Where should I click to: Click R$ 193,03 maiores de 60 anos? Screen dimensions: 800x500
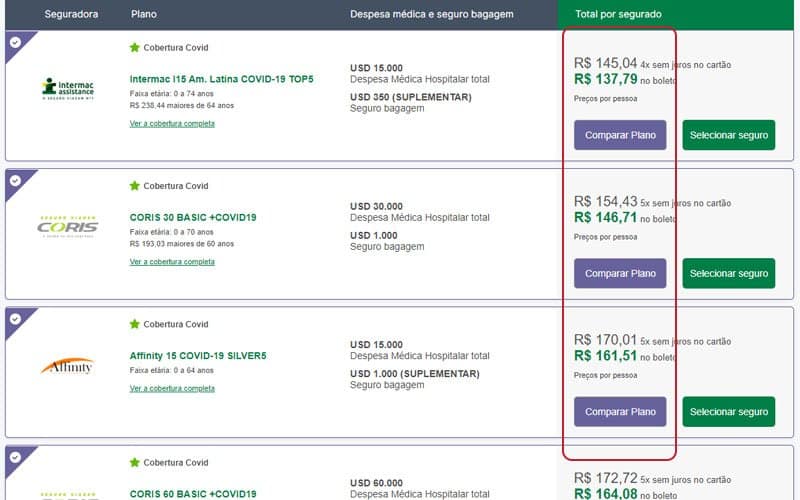pyautogui.click(x=182, y=244)
